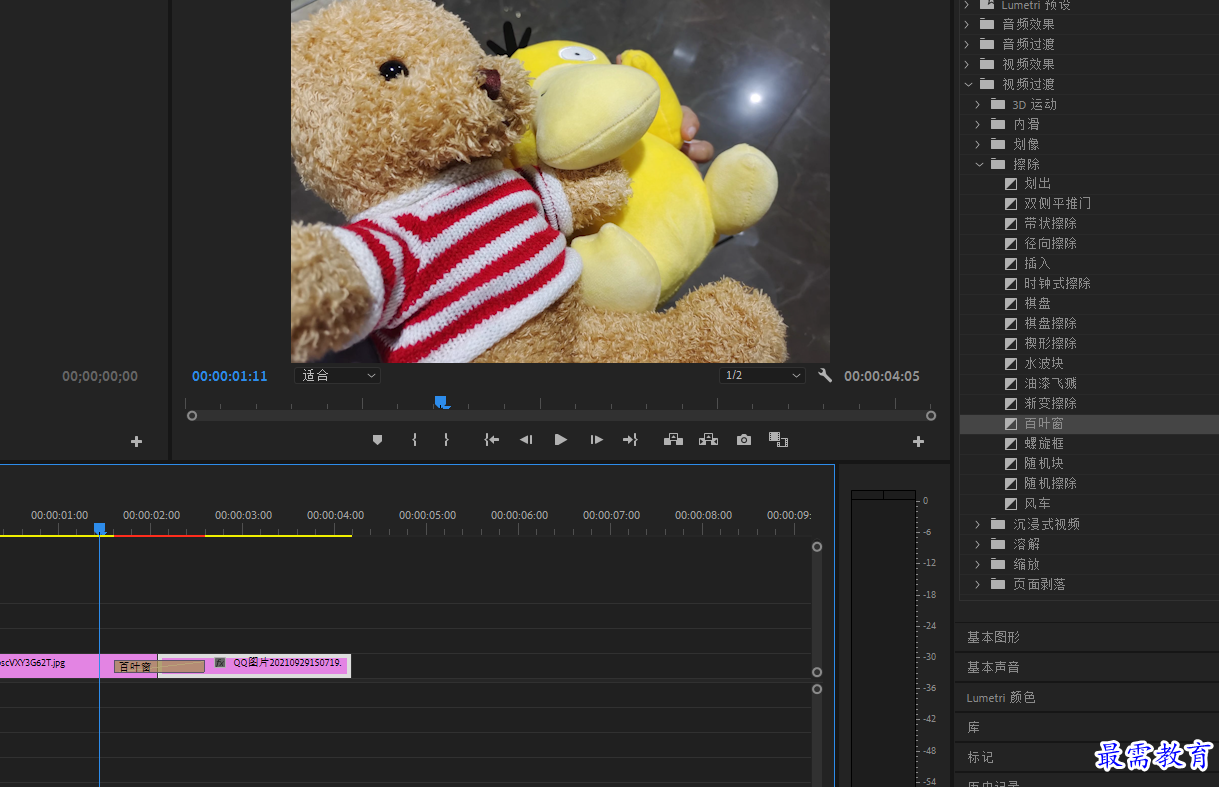Expand the 缩放 subfolder
The height and width of the screenshot is (787, 1219).
click(x=978, y=564)
